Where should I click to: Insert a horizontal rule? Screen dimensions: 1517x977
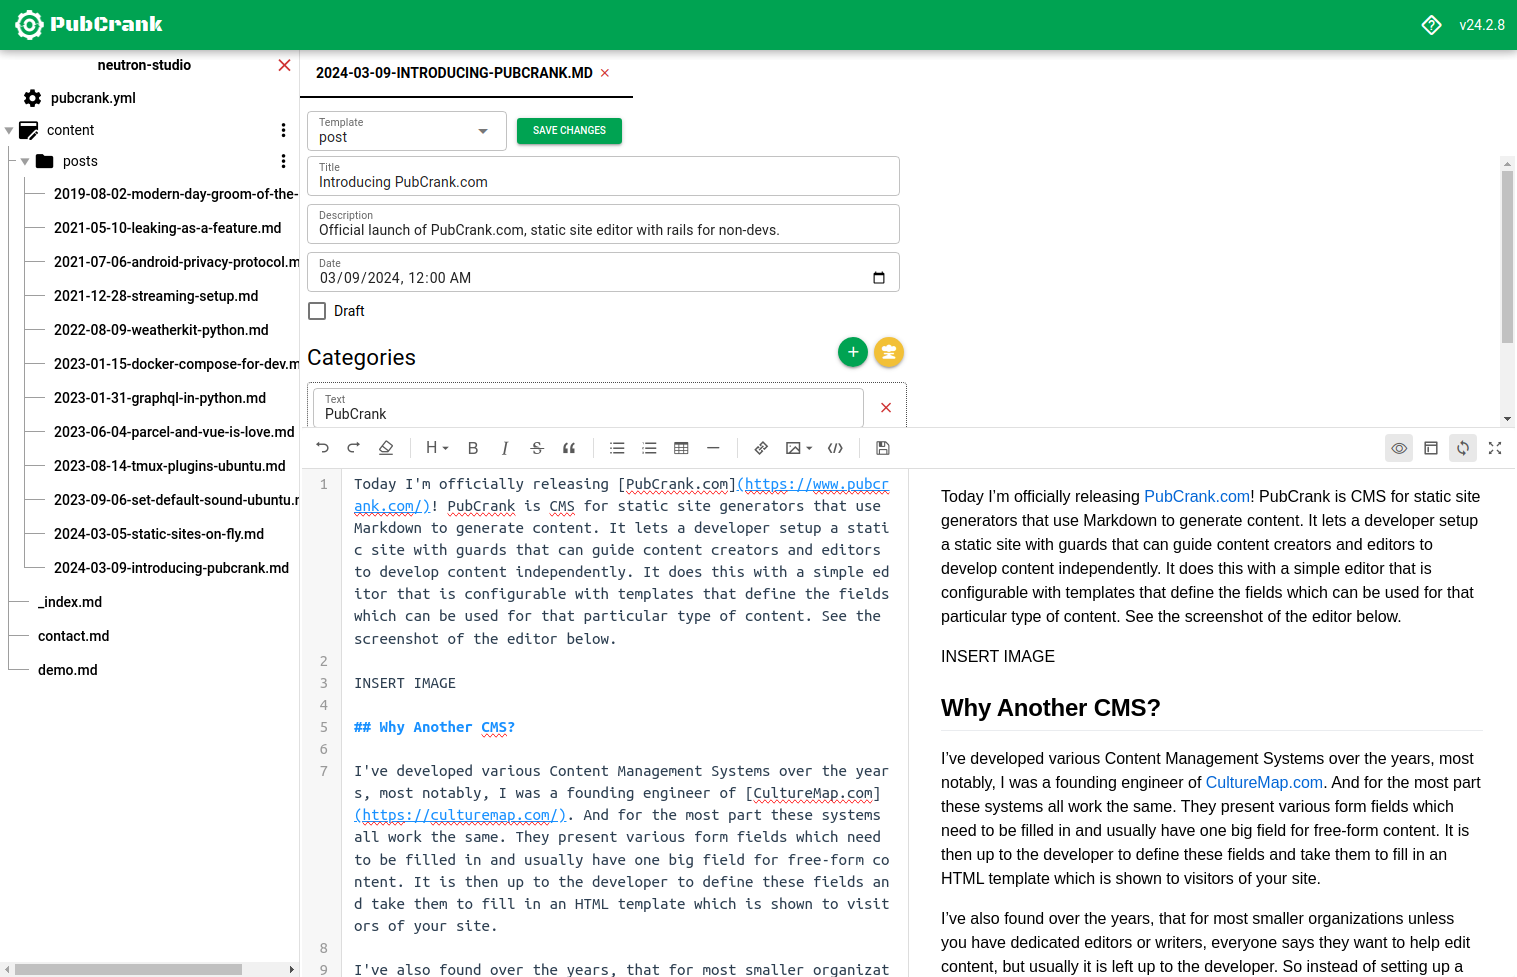713,448
